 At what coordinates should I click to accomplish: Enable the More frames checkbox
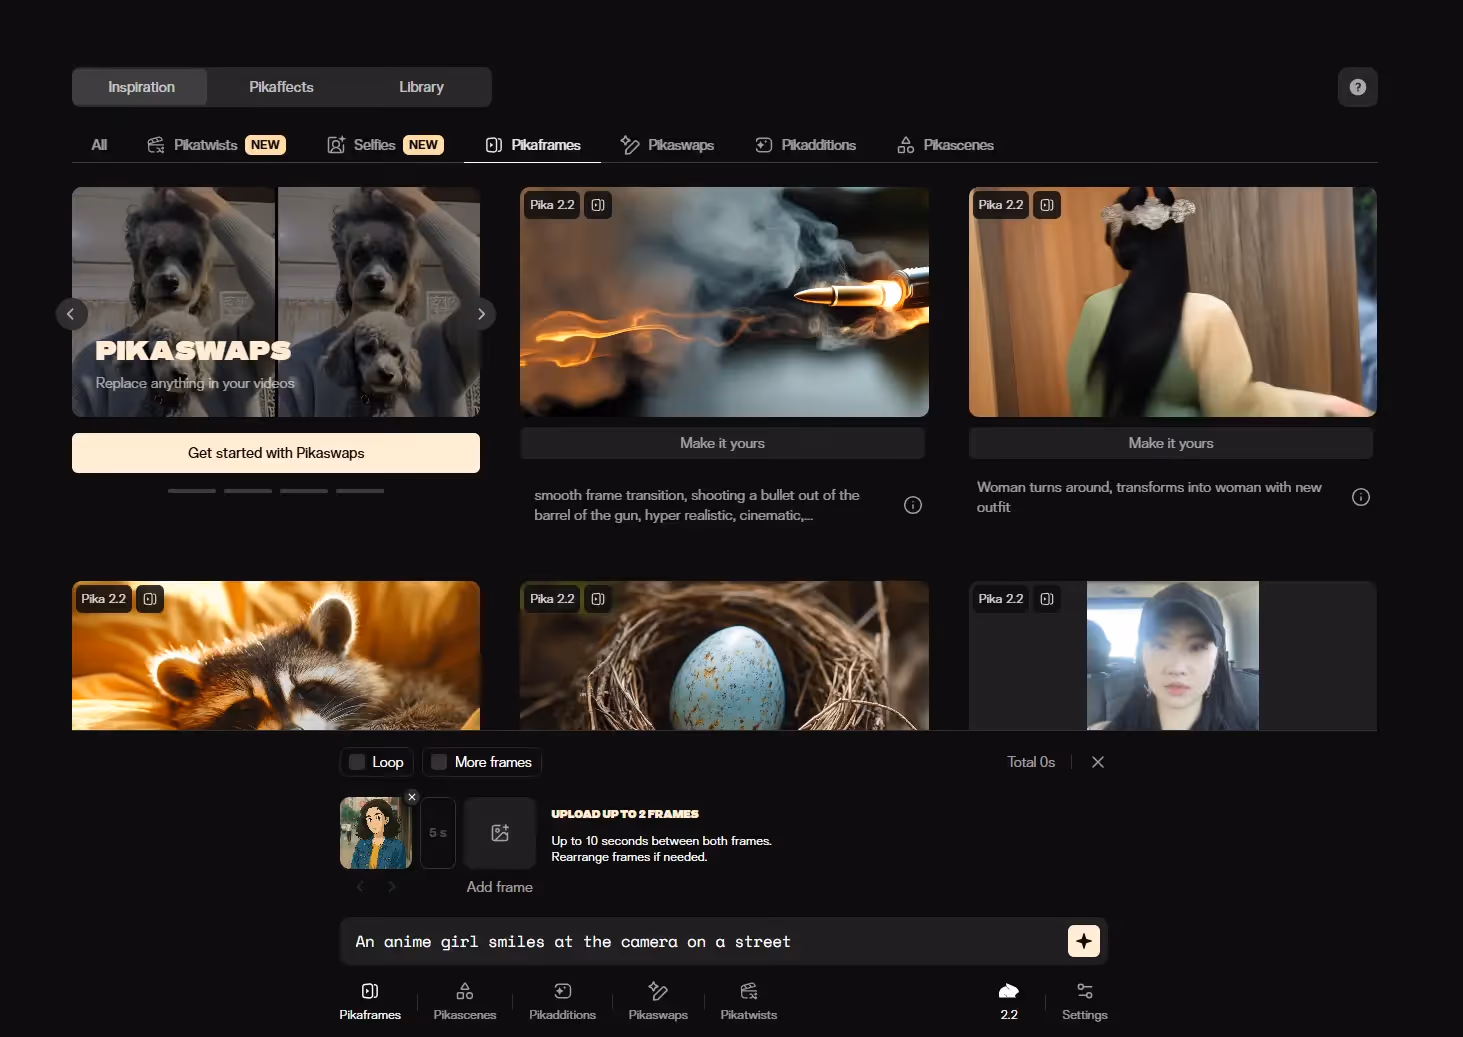pos(439,762)
